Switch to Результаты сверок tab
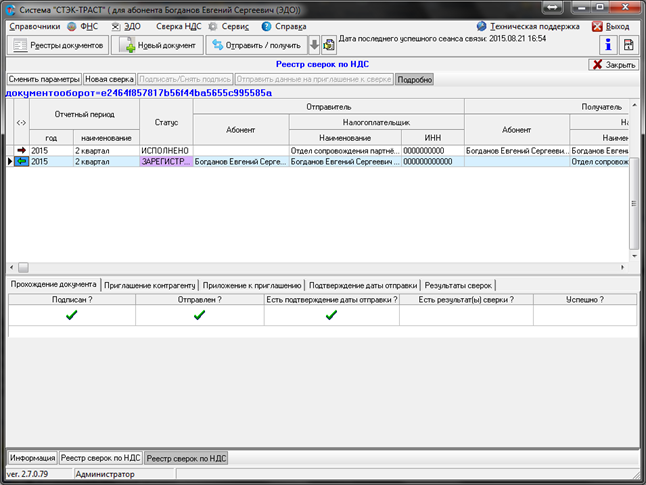Image resolution: width=646 pixels, height=485 pixels. 458,285
